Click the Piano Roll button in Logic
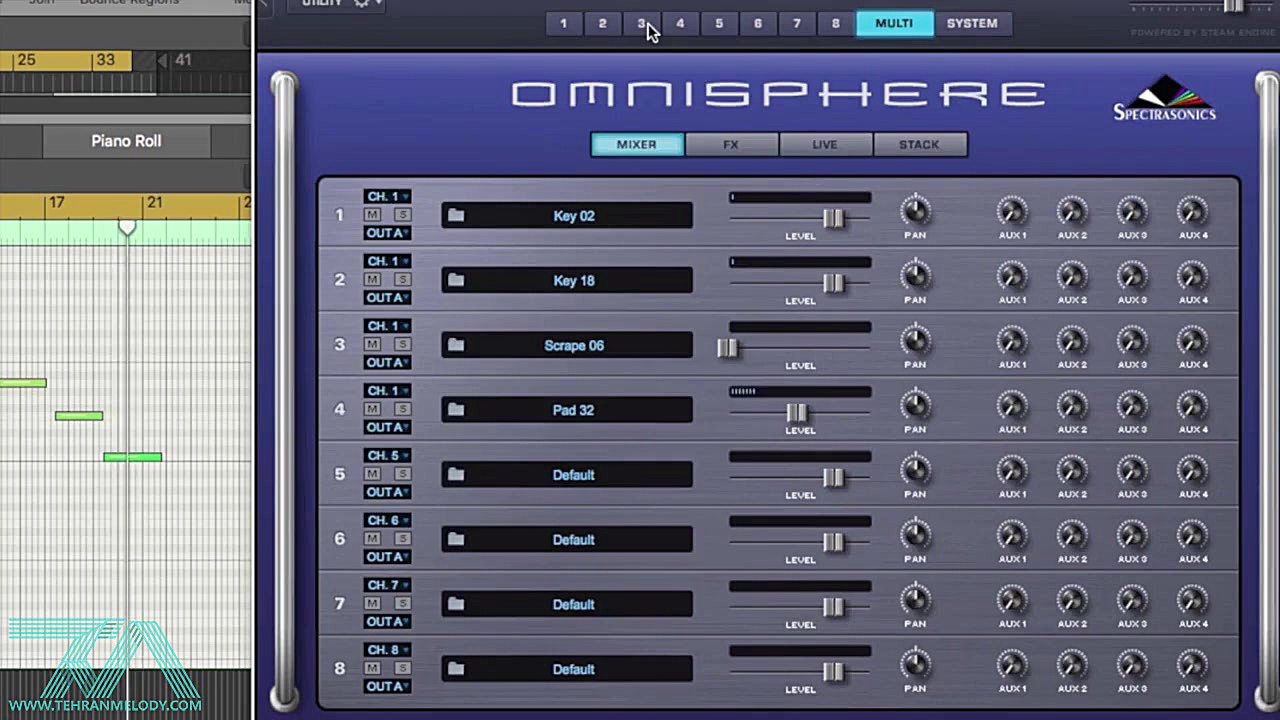The width and height of the screenshot is (1280, 720). [126, 141]
